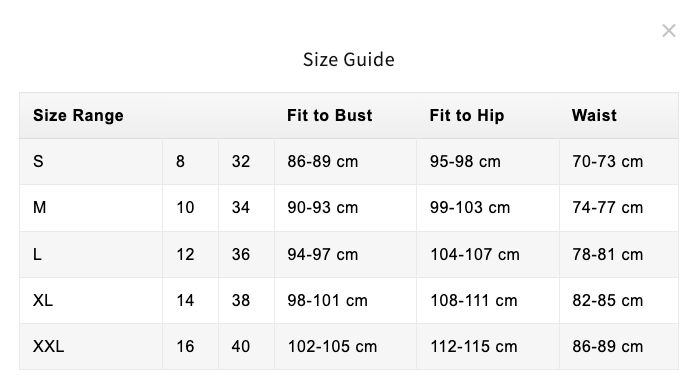Select the Fit to Hip header
Image resolution: width=698 pixels, height=388 pixels.
pyautogui.click(x=467, y=115)
